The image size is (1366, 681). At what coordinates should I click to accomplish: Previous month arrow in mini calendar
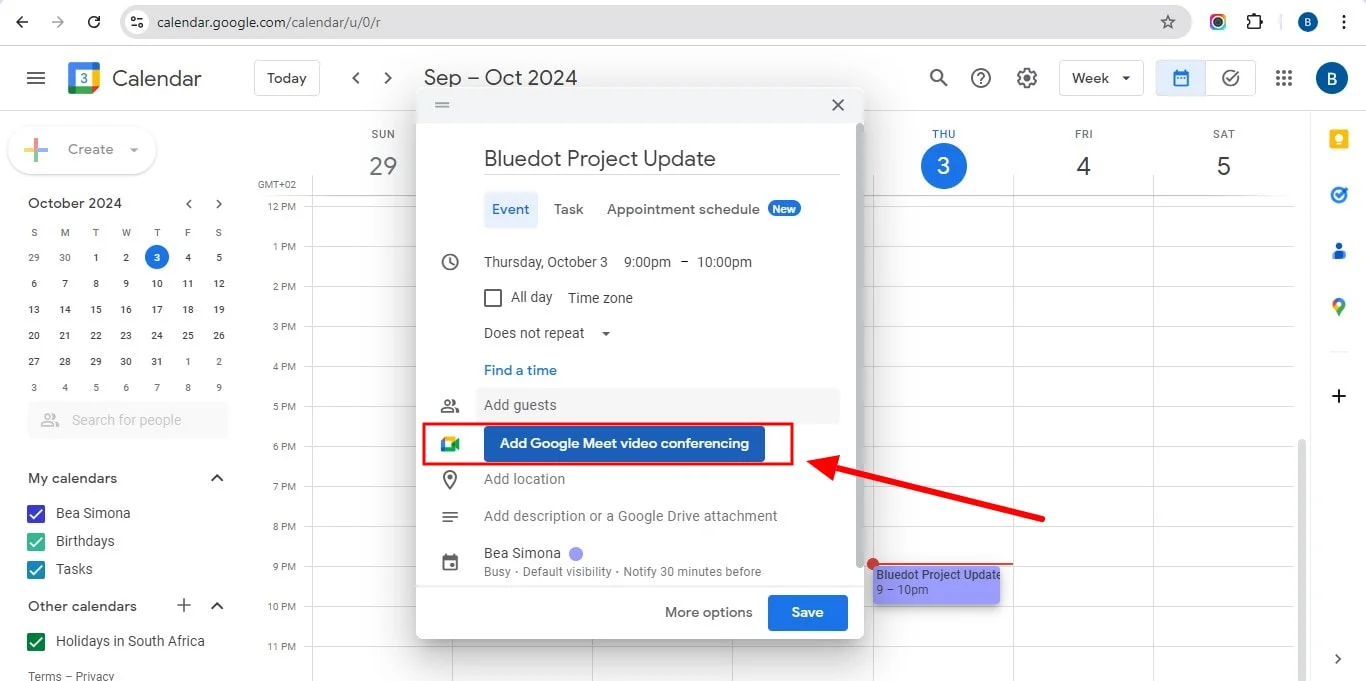point(189,203)
